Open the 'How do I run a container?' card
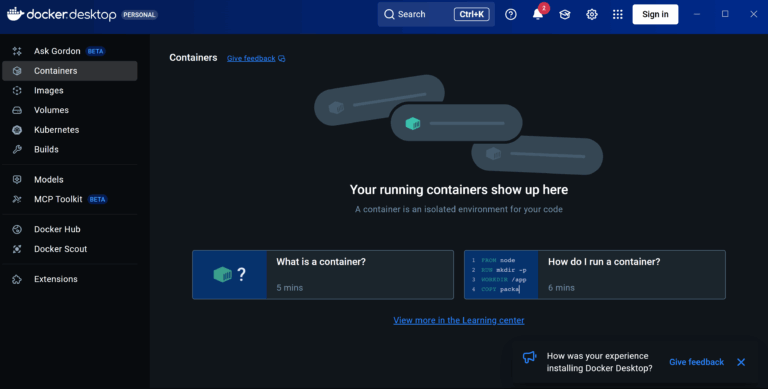 tap(595, 275)
